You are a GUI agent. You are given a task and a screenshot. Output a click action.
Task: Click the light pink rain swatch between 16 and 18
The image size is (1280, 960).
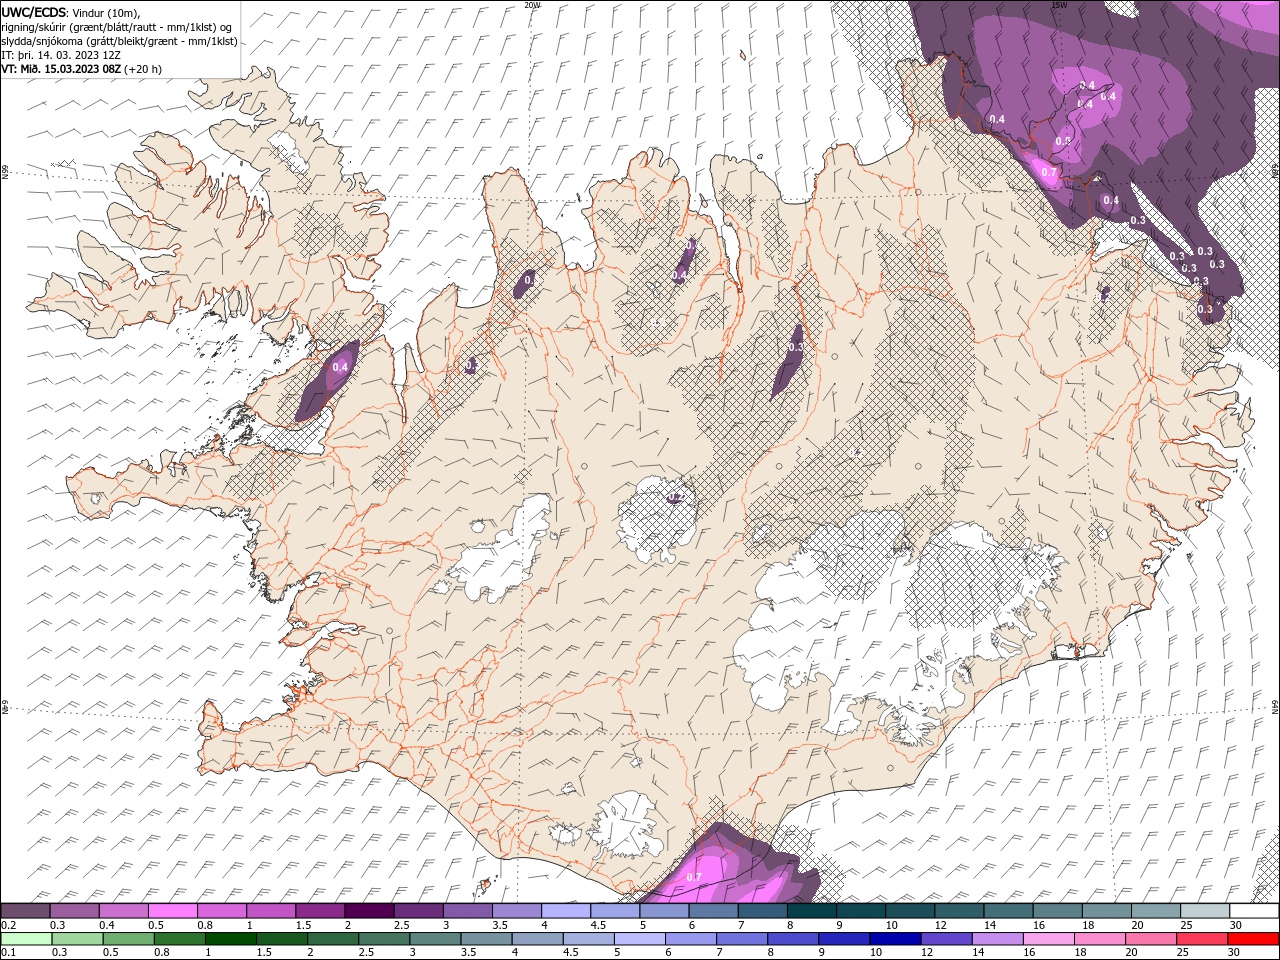(x=1047, y=939)
